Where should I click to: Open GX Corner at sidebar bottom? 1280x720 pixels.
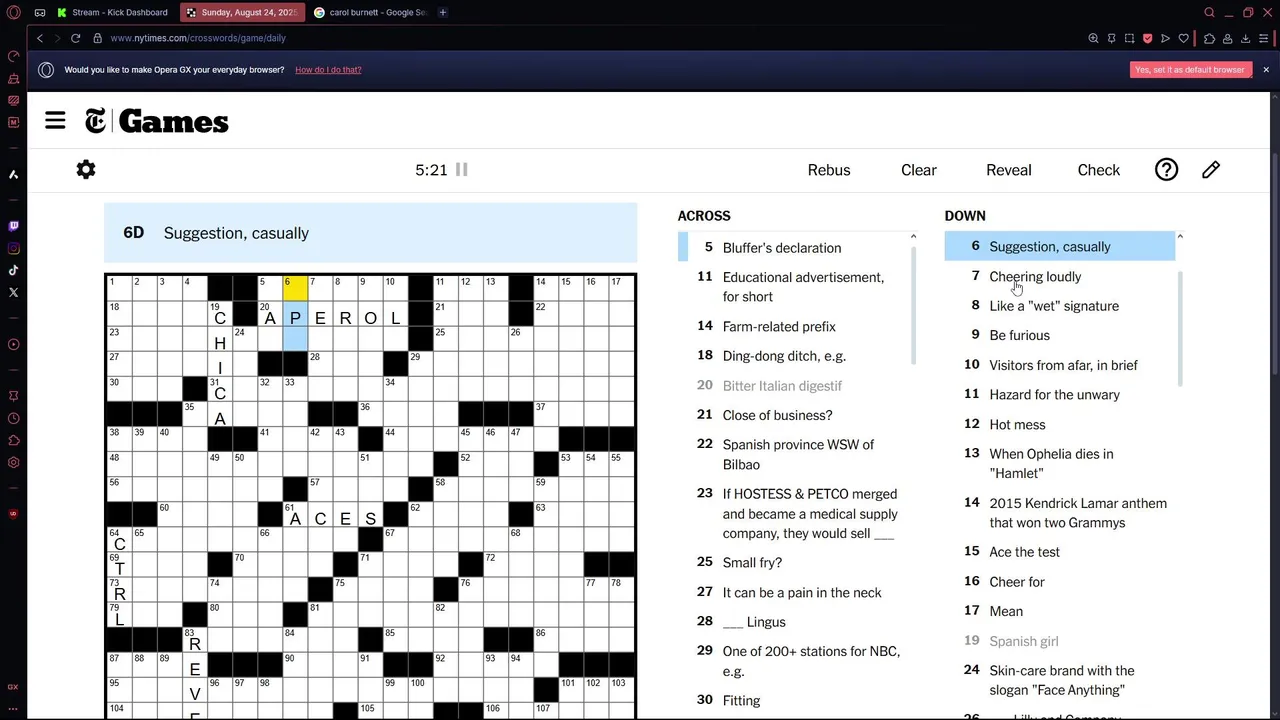(13, 687)
